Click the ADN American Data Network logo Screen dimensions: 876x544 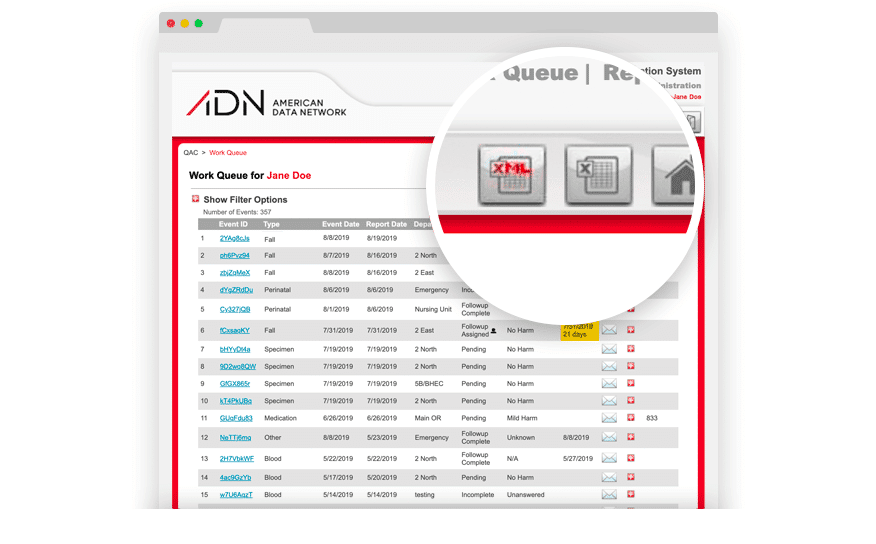tap(266, 103)
